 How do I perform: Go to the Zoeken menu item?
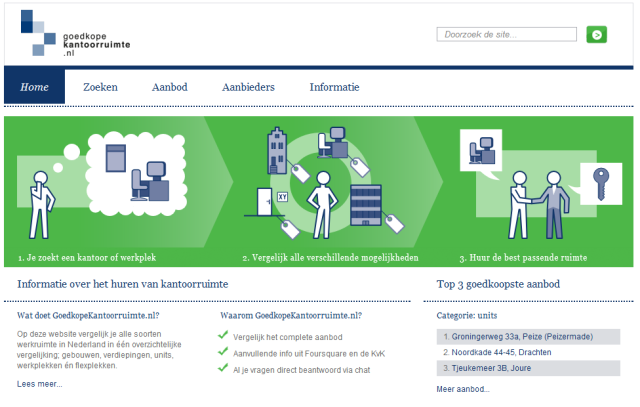[x=100, y=87]
